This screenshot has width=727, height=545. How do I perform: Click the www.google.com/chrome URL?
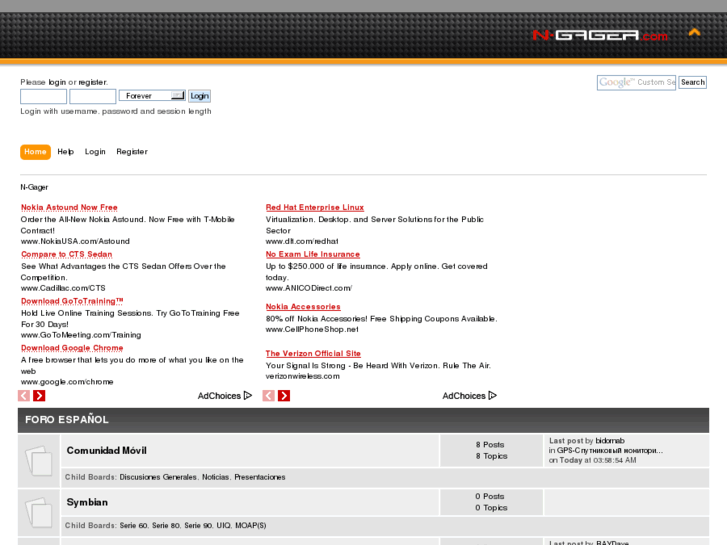67,382
